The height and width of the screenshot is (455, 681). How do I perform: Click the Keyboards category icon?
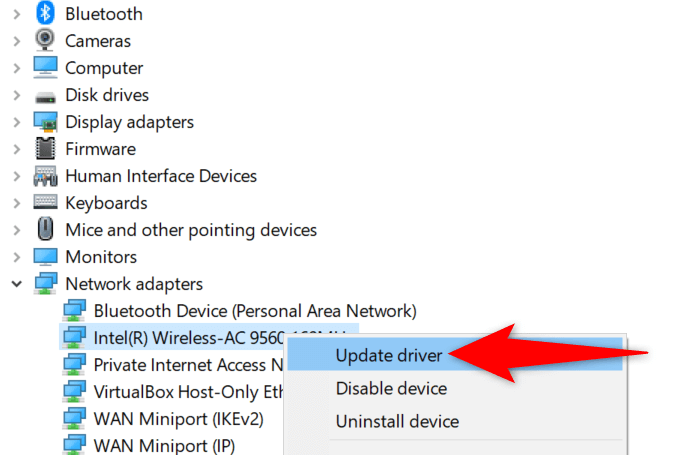[46, 203]
